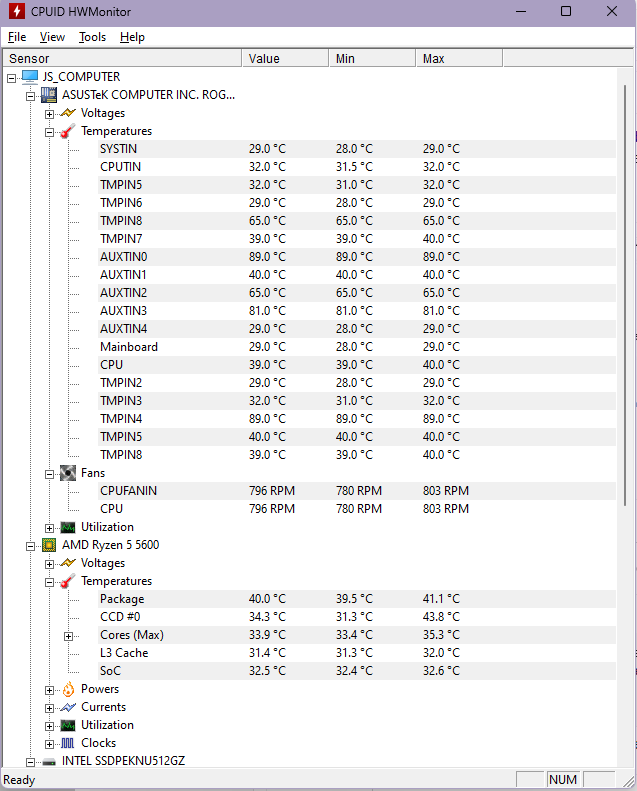Click the motherboard Utilization graph icon
The width and height of the screenshot is (637, 791).
coord(68,527)
